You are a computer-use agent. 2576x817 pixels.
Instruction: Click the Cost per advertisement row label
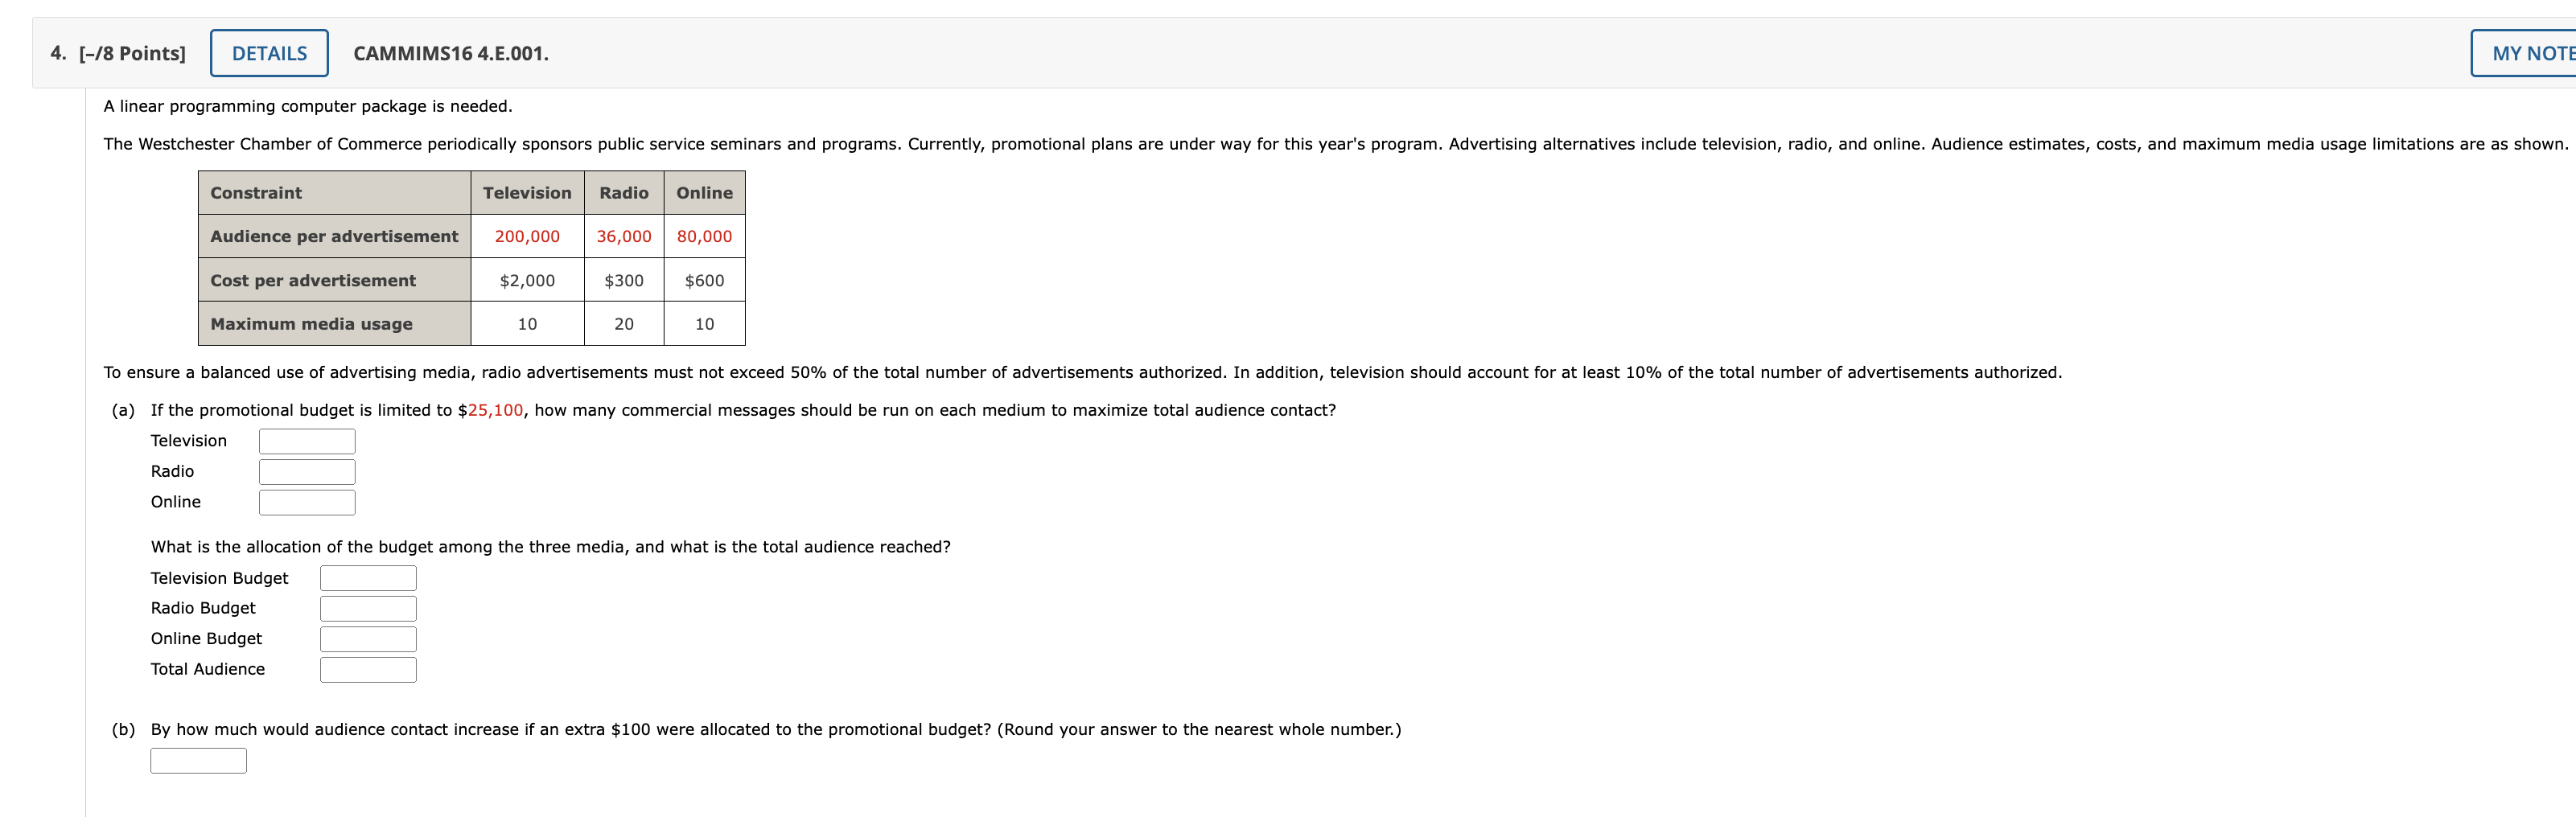[312, 280]
